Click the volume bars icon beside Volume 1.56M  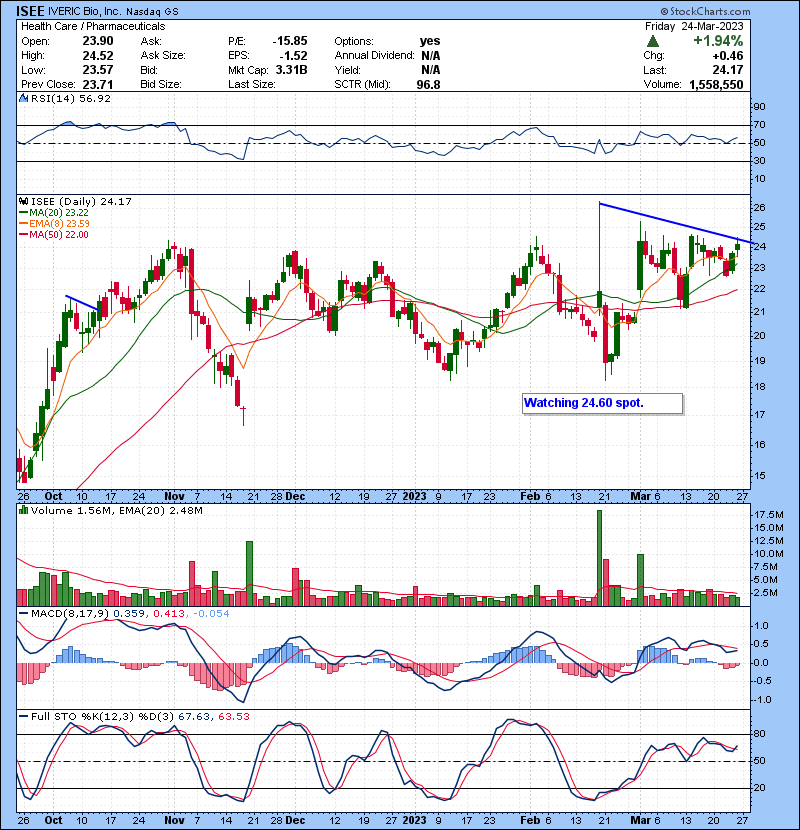23,510
